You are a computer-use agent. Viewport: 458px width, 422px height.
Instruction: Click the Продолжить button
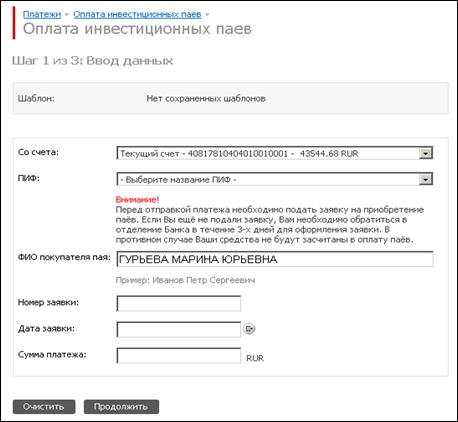pos(121,407)
